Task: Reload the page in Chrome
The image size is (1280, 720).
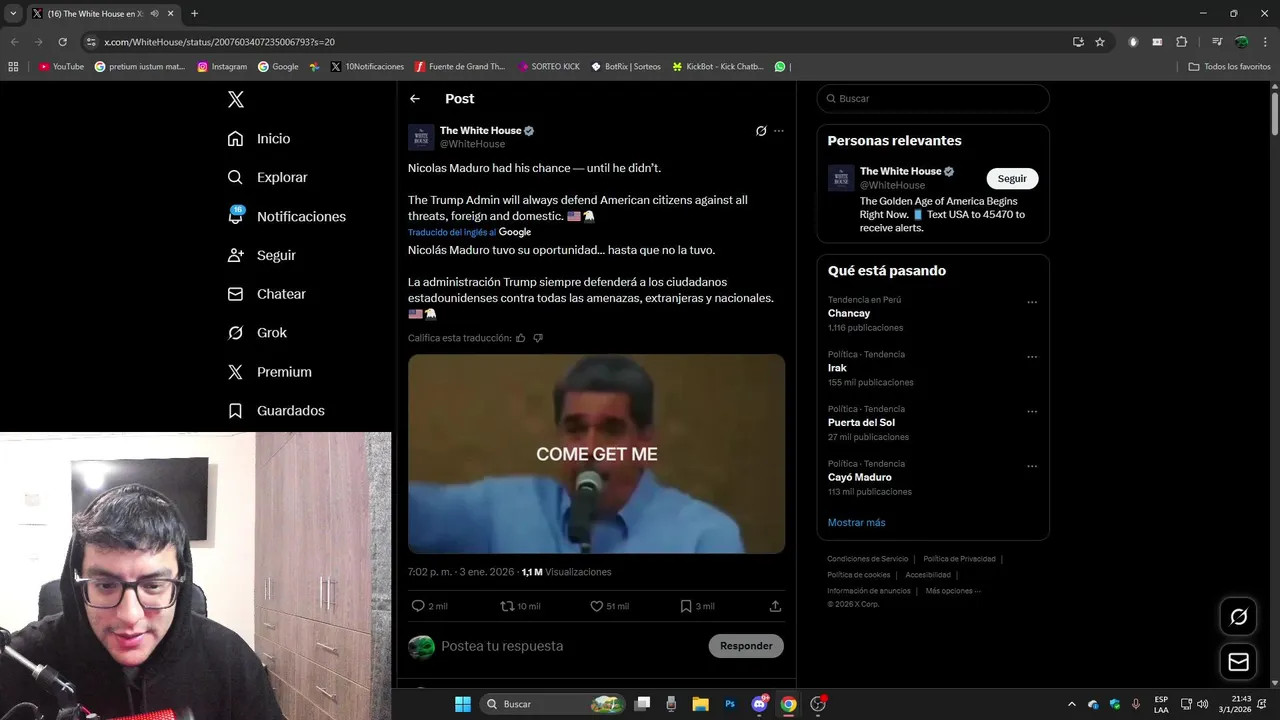Action: (x=62, y=42)
